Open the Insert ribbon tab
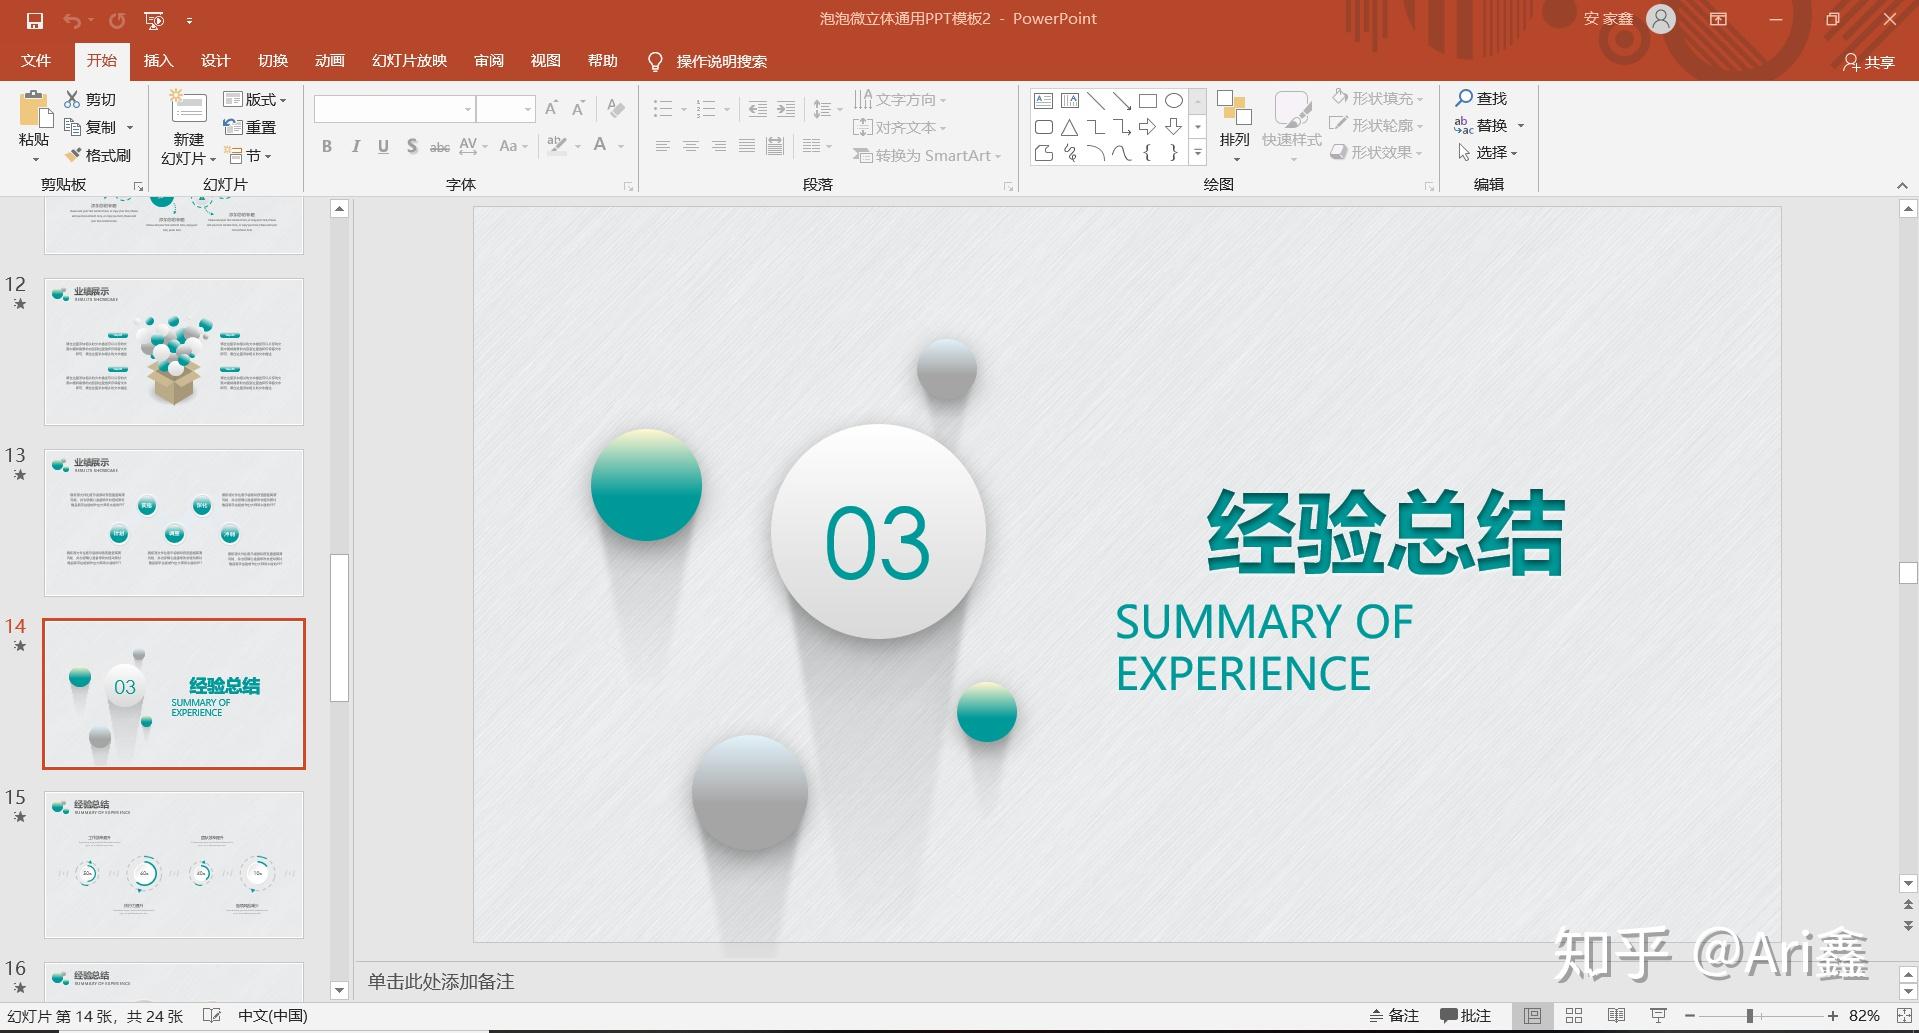1919x1033 pixels. (x=158, y=61)
